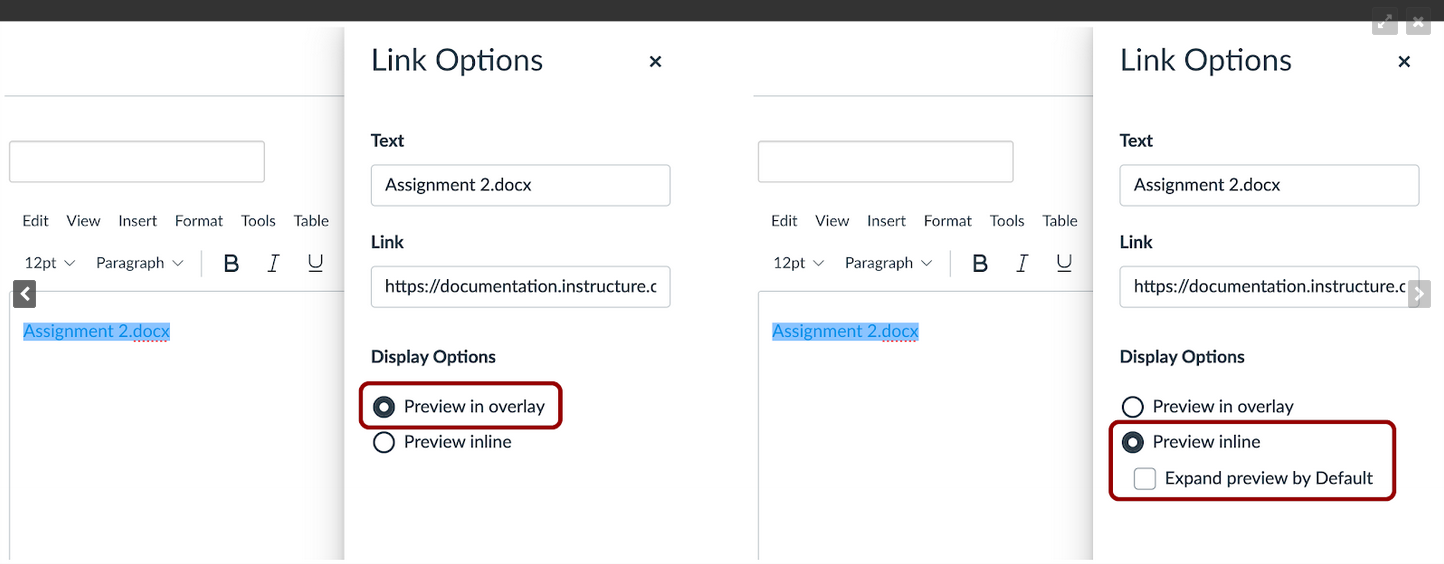The image size is (1444, 564).
Task: Click the empty title field above the left editor
Action: pyautogui.click(x=137, y=162)
